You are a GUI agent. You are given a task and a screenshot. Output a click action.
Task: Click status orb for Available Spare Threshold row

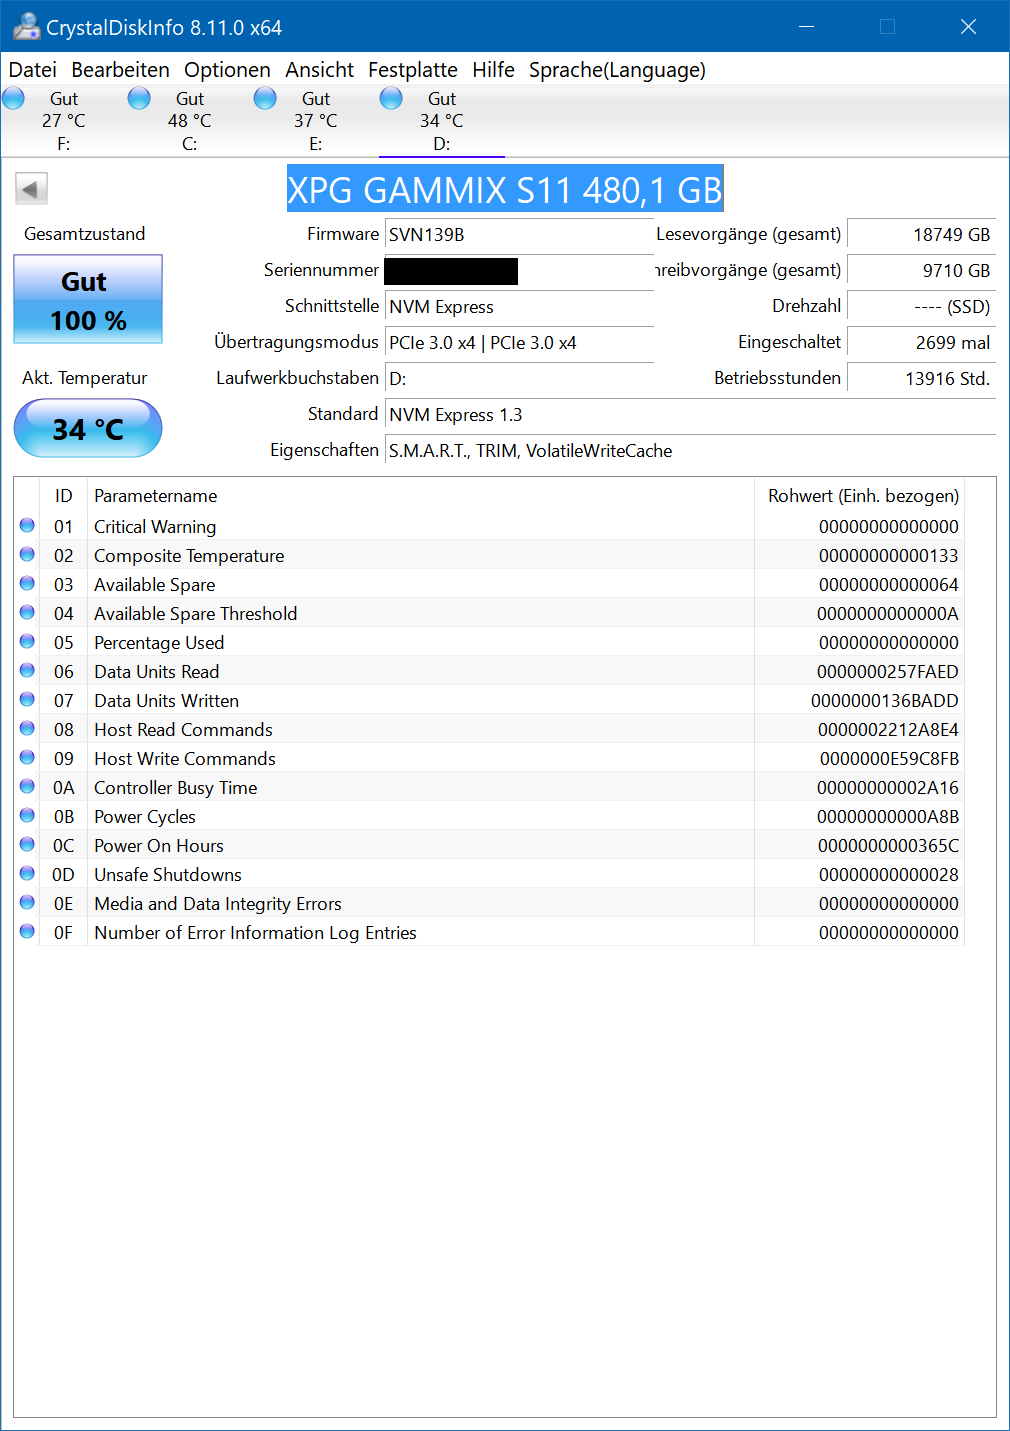click(27, 612)
